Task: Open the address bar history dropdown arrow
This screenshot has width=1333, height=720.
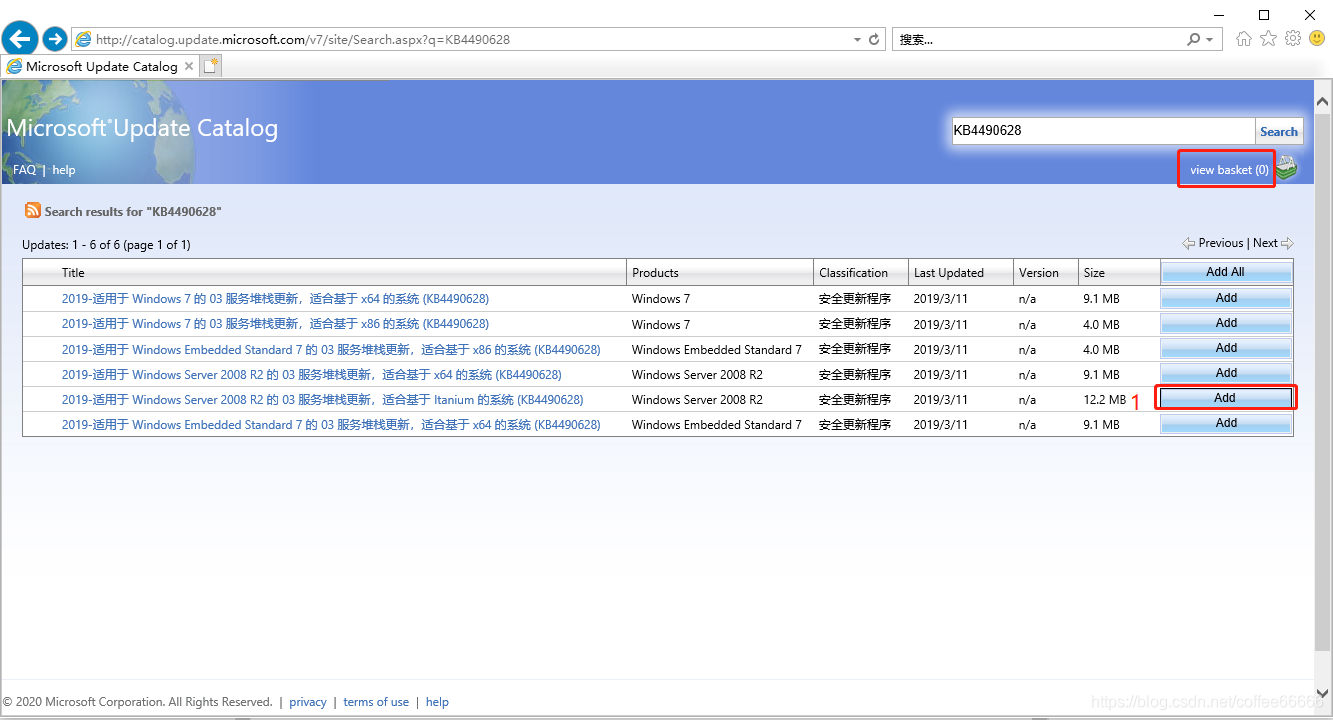Action: [x=857, y=40]
